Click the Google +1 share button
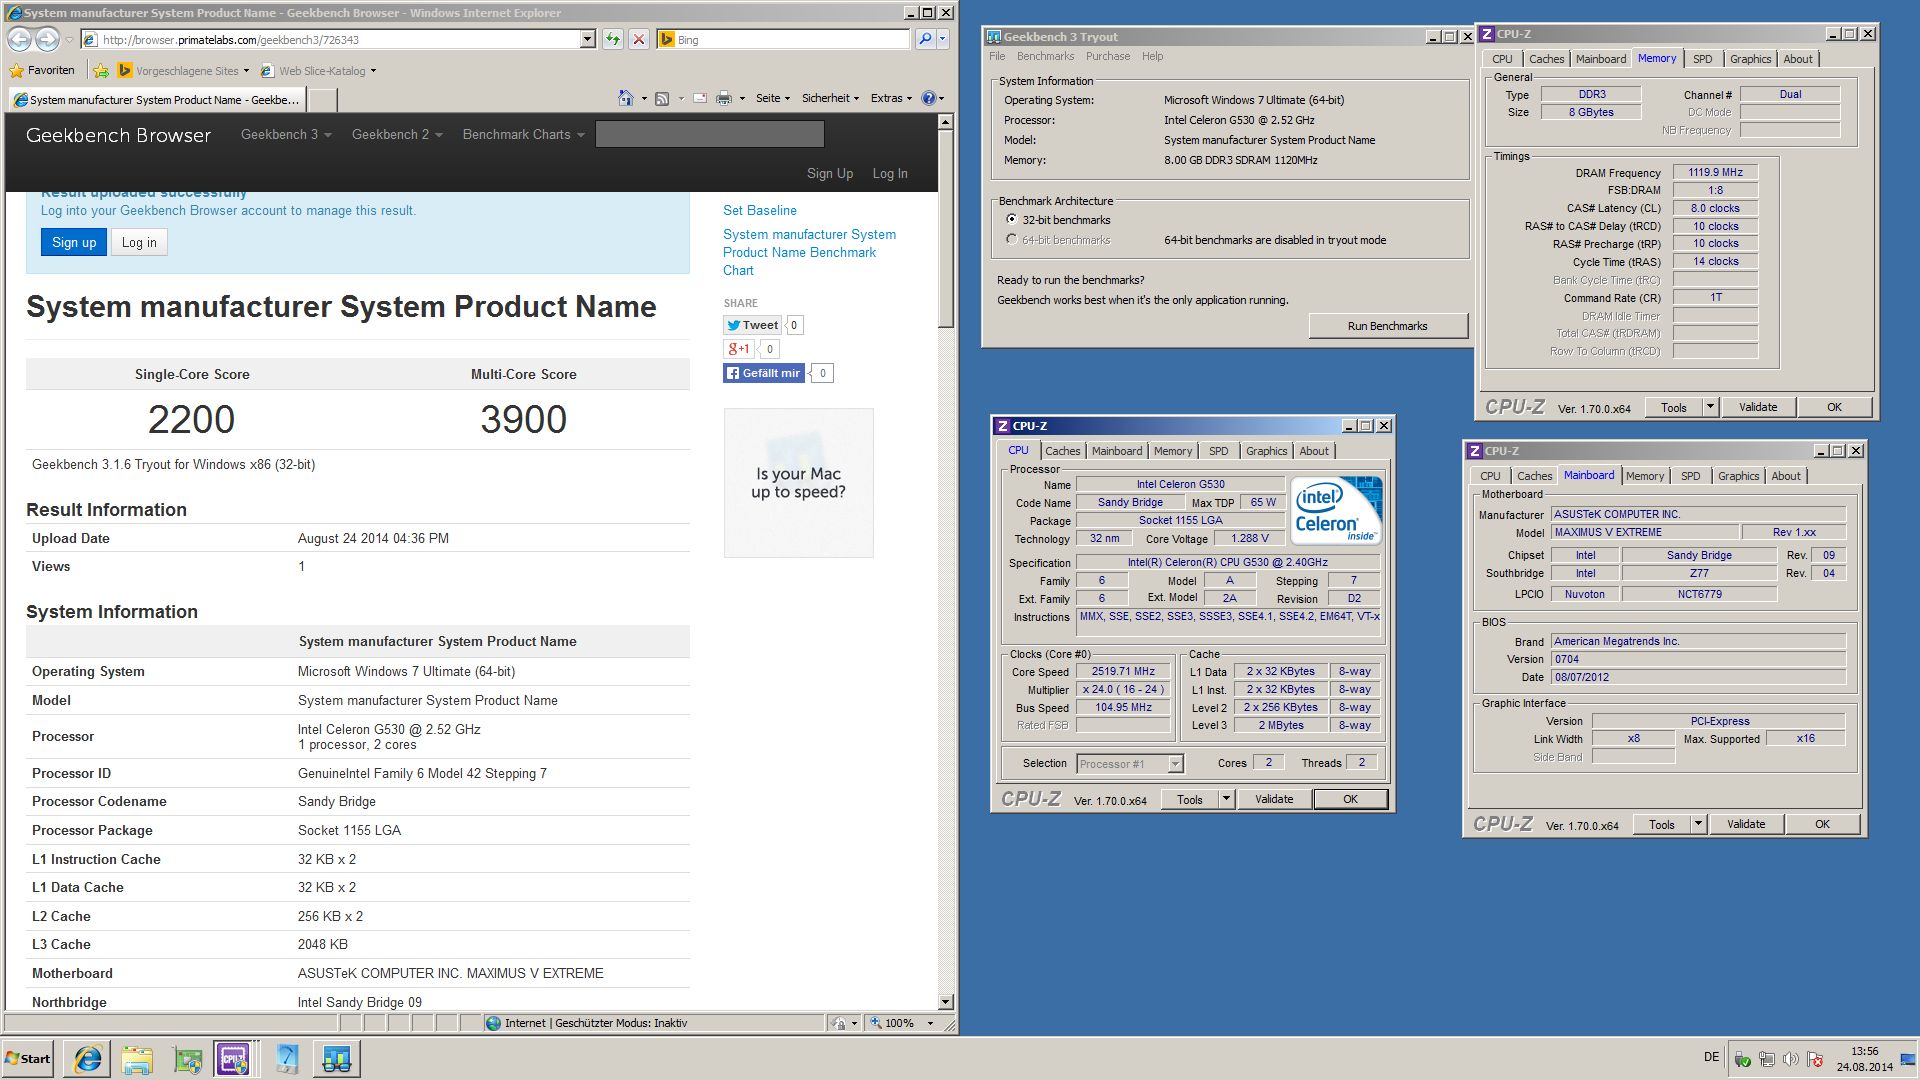 point(738,349)
